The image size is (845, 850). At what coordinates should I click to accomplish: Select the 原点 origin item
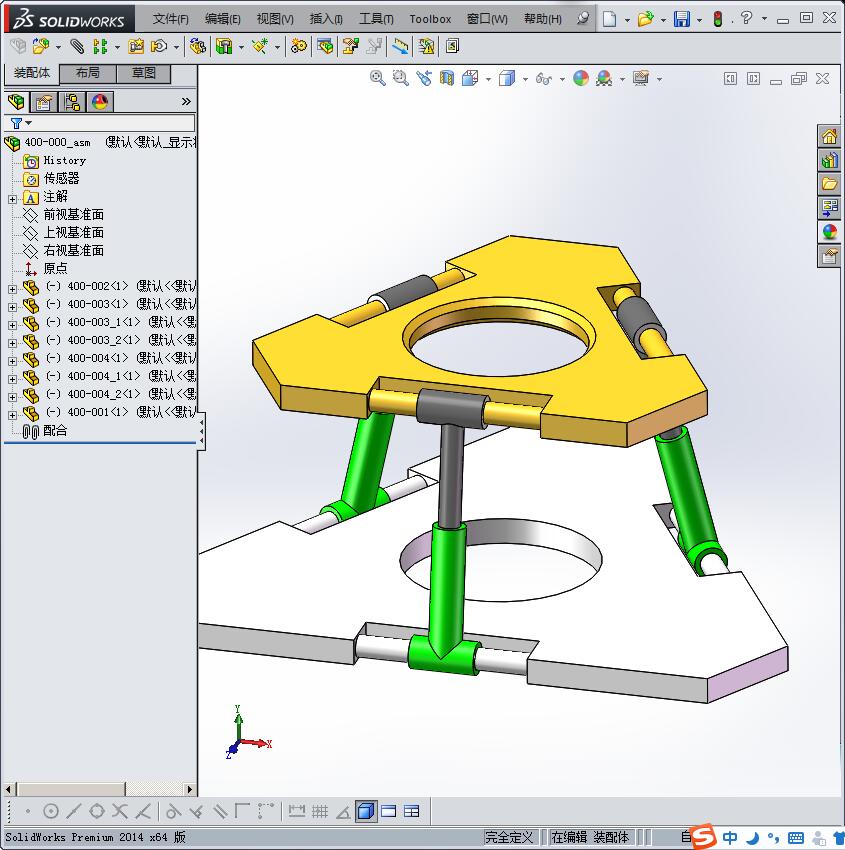click(x=55, y=269)
